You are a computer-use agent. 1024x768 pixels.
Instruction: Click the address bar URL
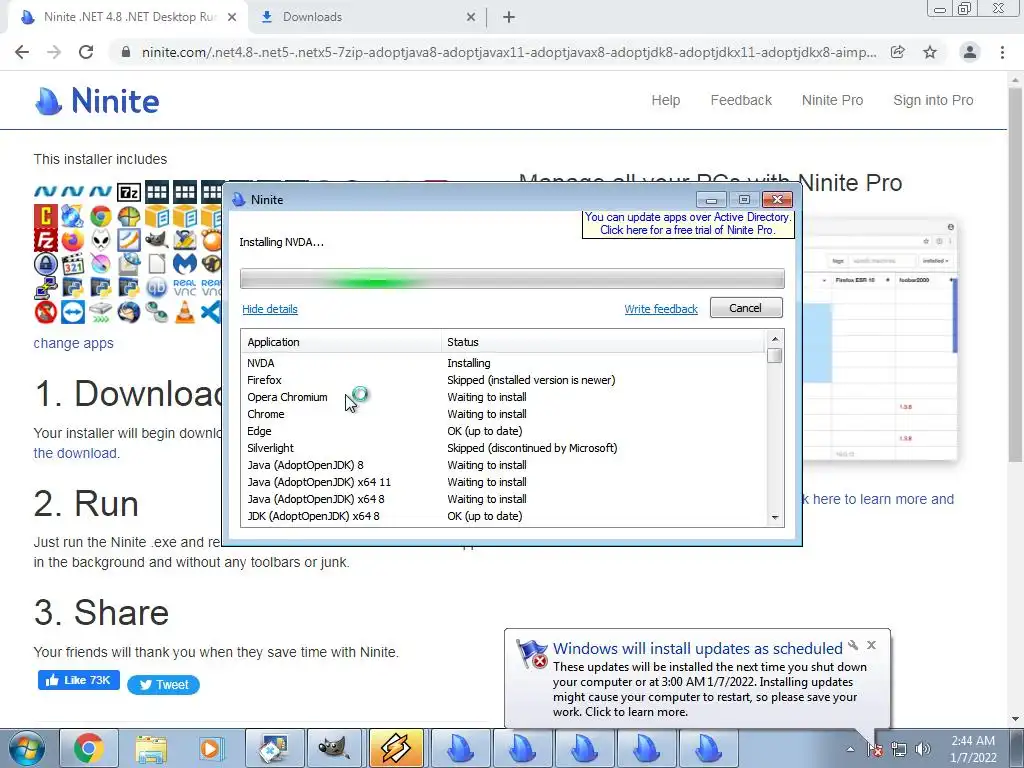click(x=509, y=52)
